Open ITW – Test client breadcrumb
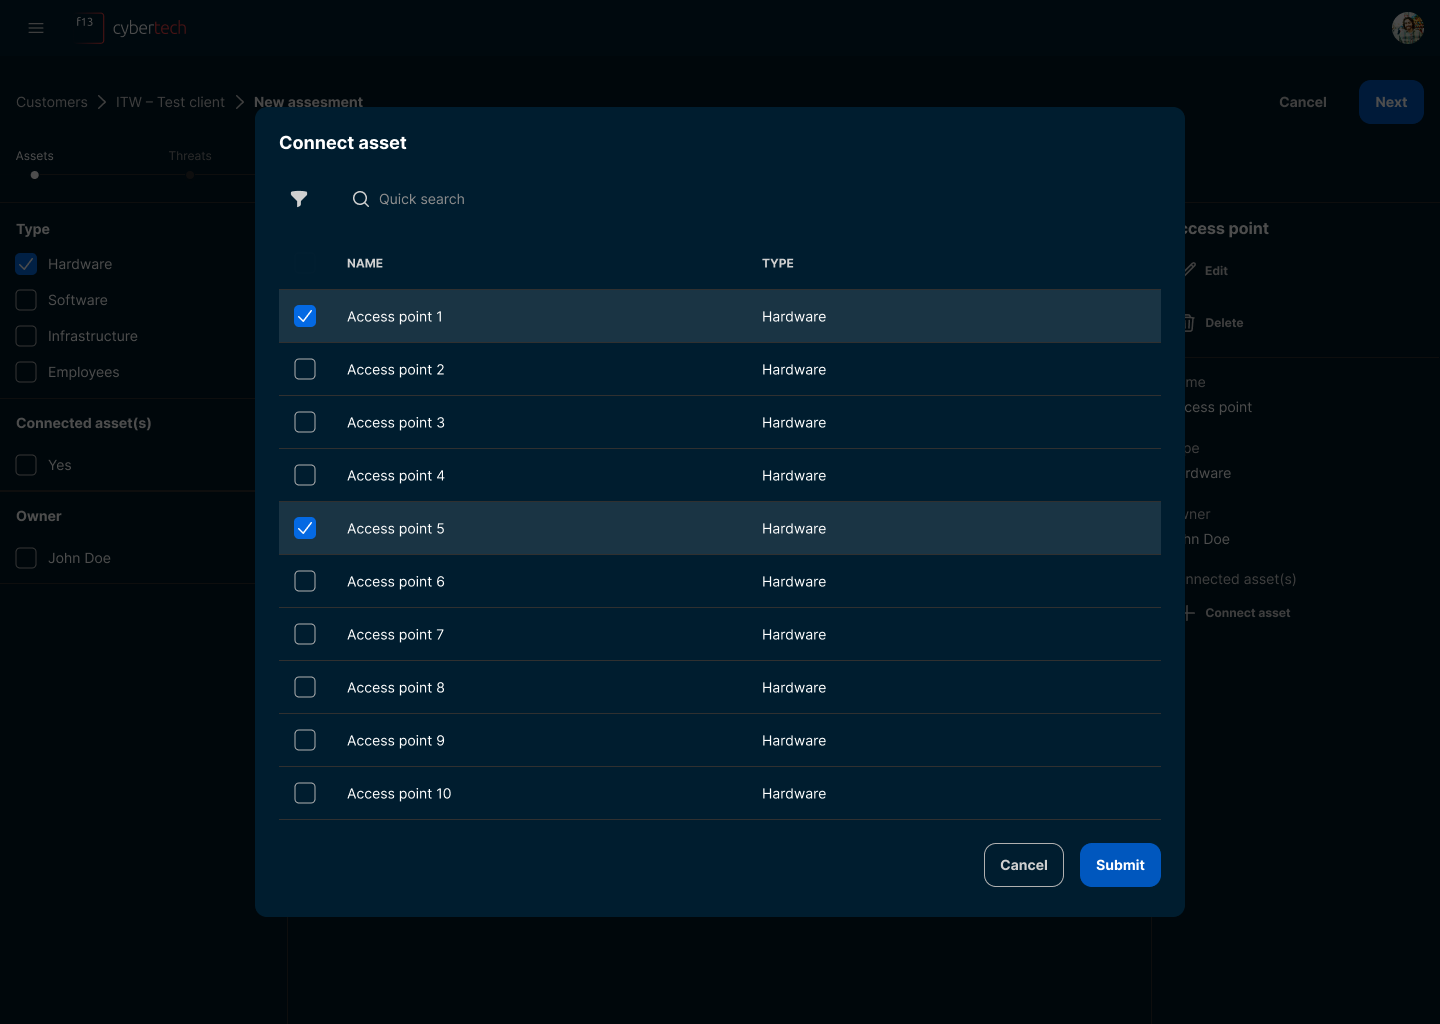Viewport: 1440px width, 1024px height. [x=170, y=102]
